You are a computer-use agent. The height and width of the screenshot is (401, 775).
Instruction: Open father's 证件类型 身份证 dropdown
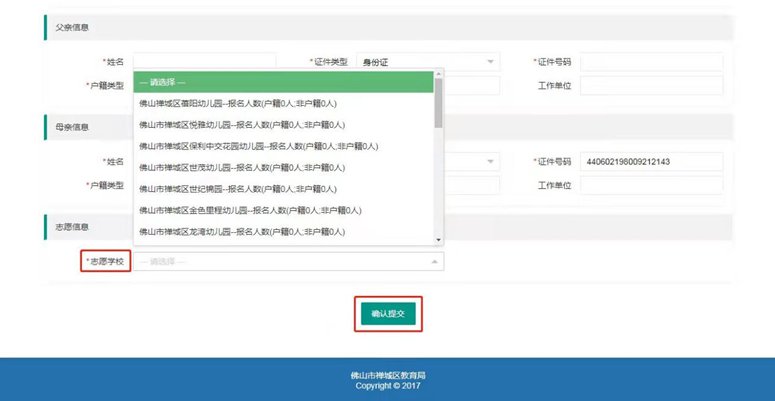pos(428,62)
